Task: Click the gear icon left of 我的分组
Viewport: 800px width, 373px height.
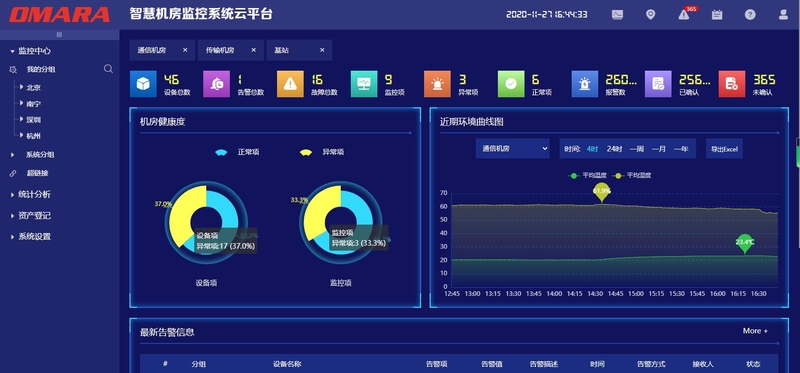Action: (x=13, y=69)
